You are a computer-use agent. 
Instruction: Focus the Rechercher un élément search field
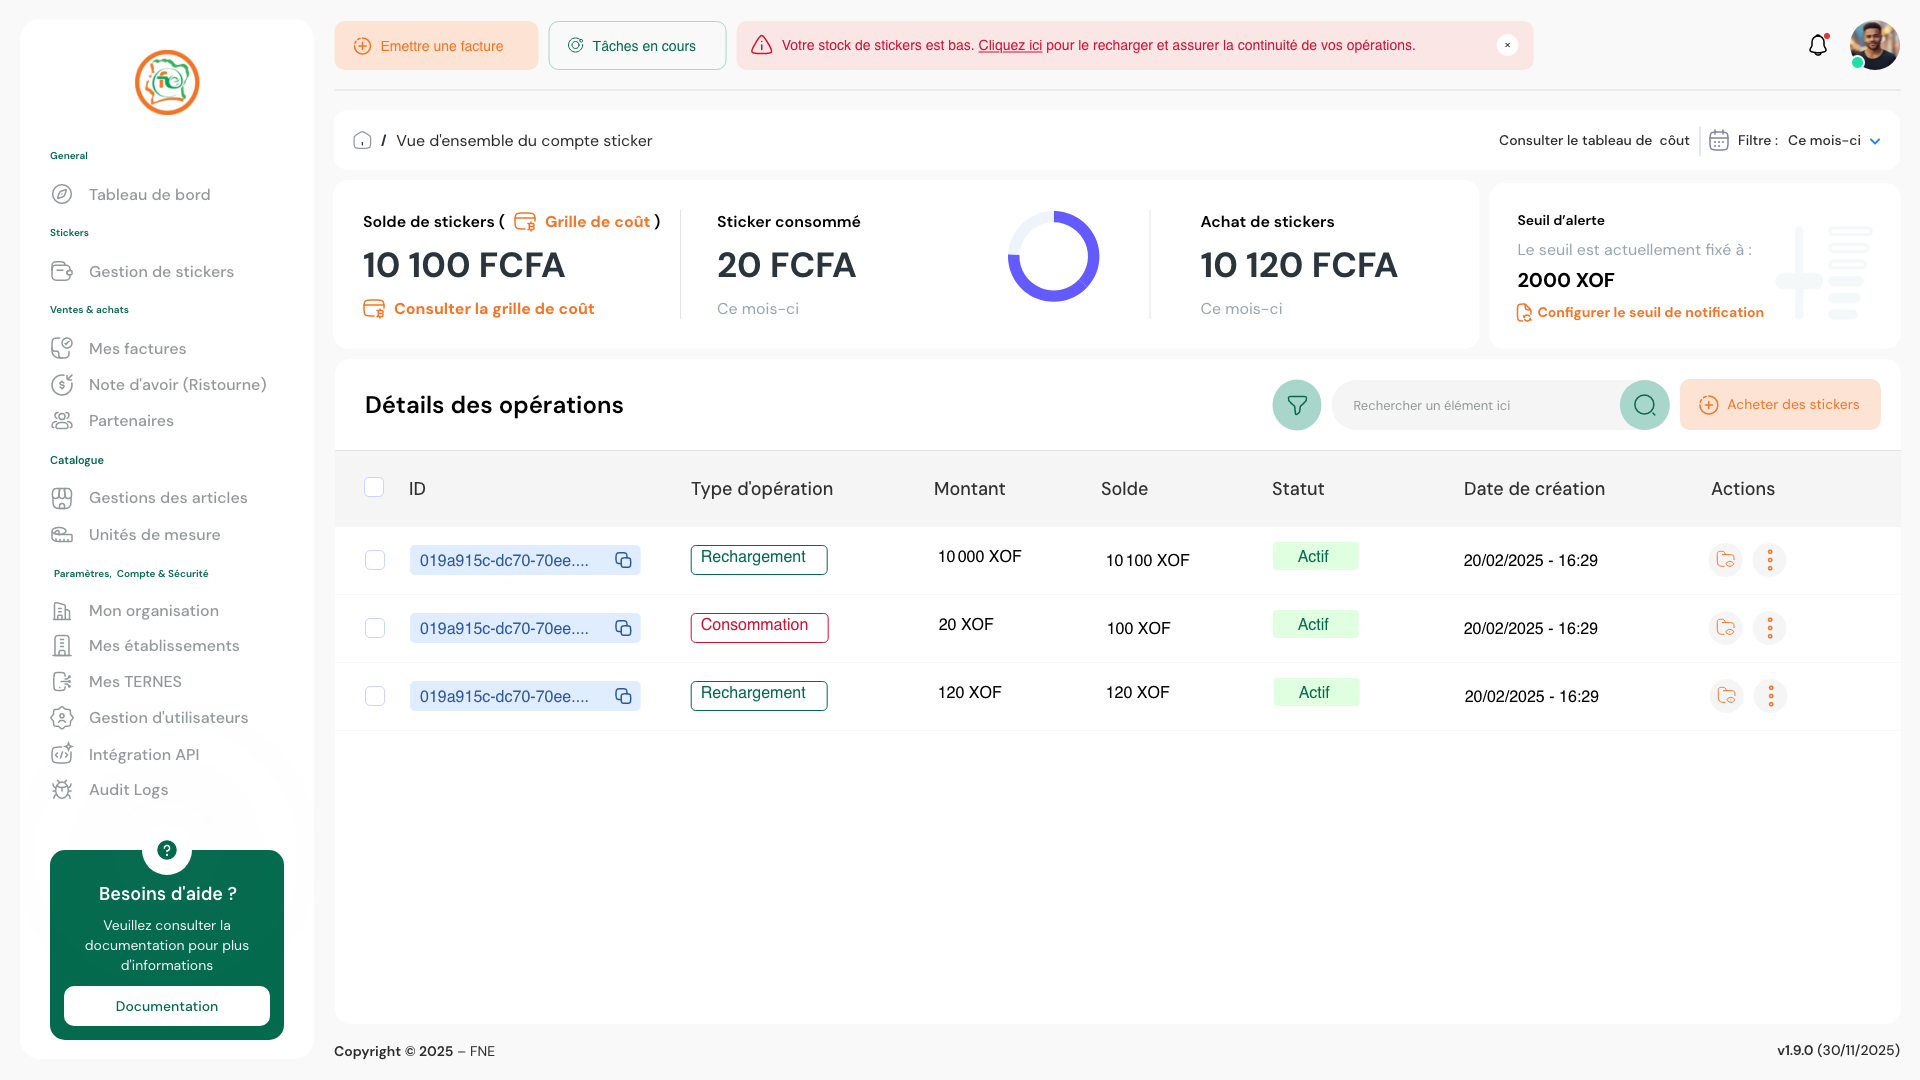[1475, 405]
